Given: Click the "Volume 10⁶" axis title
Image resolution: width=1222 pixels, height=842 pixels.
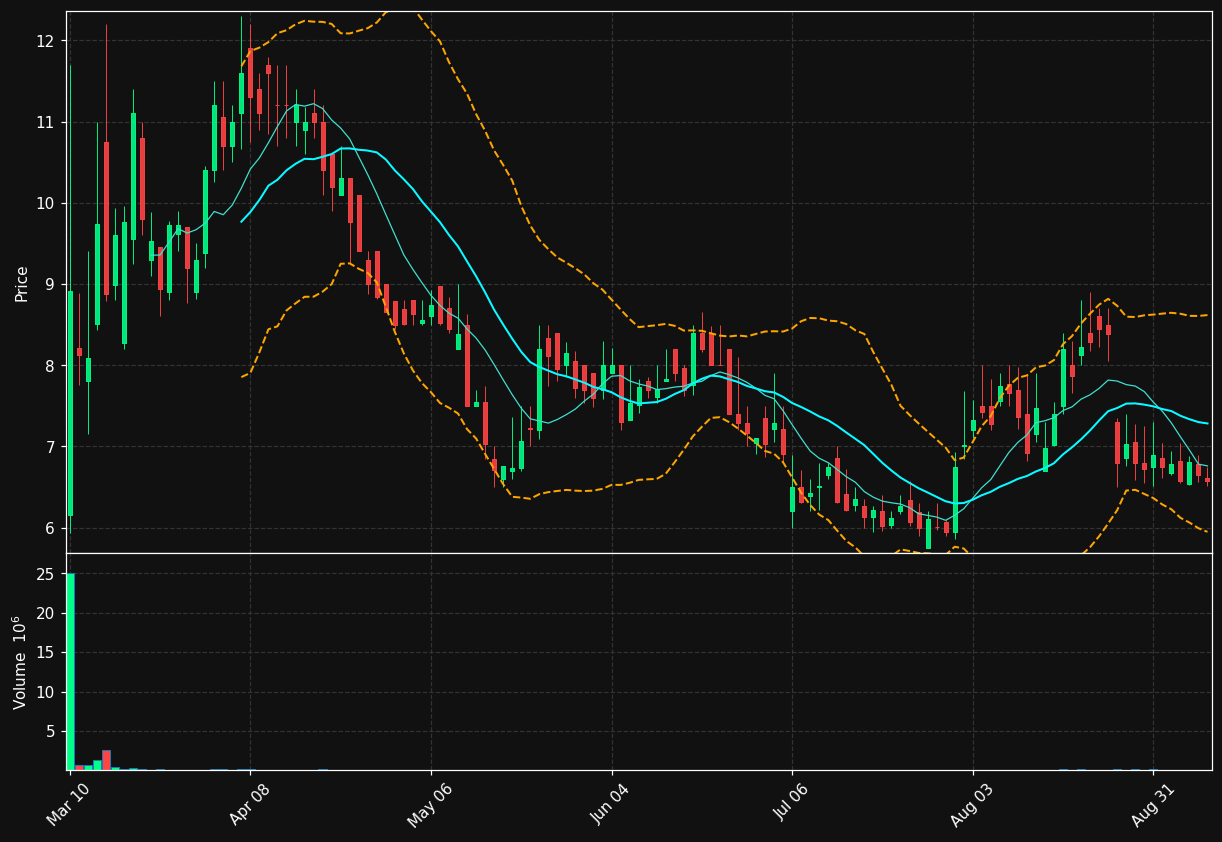Looking at the screenshot, I should (20, 662).
